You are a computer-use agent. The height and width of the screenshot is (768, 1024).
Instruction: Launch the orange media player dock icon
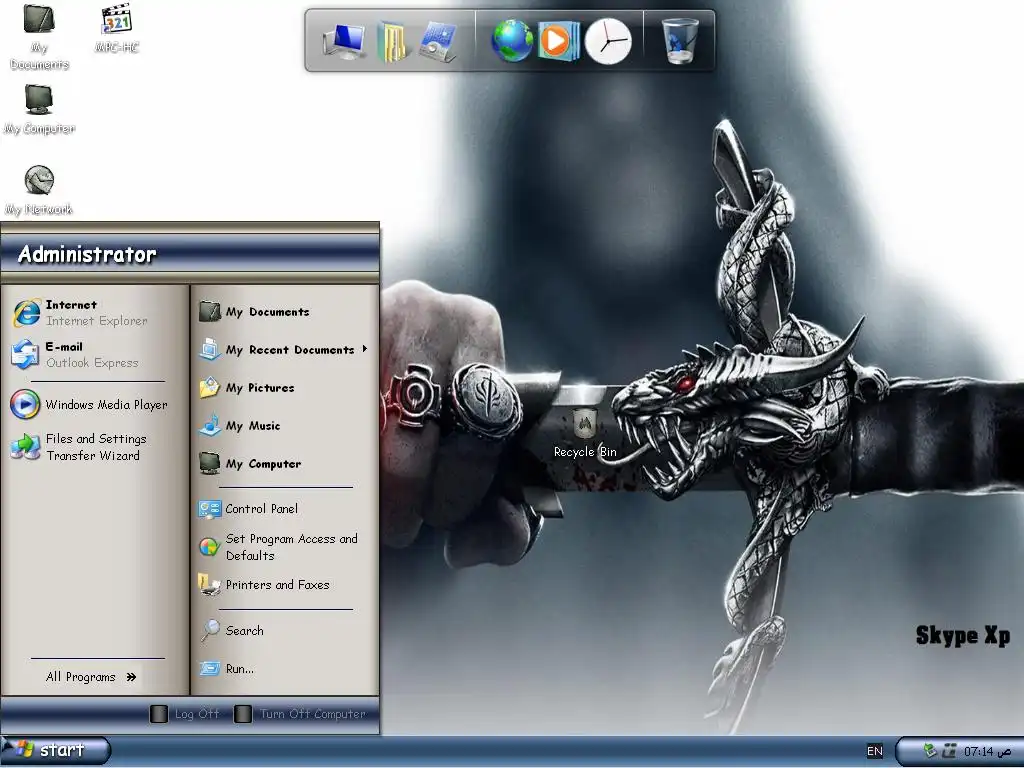pyautogui.click(x=558, y=41)
